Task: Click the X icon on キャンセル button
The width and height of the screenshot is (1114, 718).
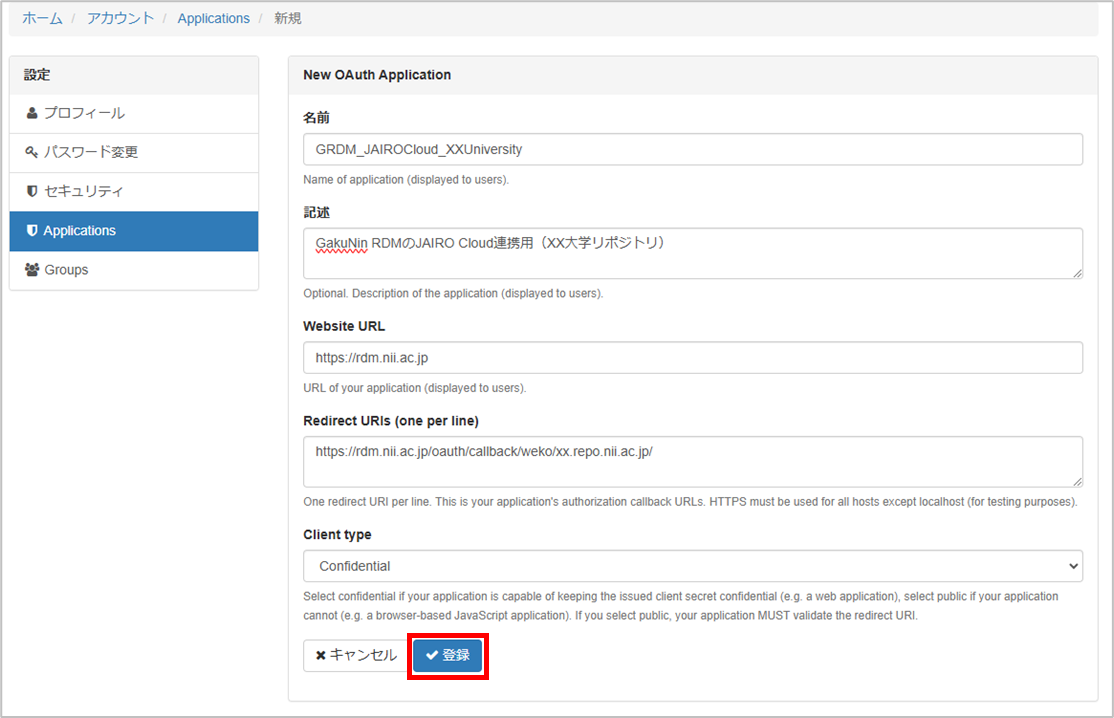Action: coord(321,656)
